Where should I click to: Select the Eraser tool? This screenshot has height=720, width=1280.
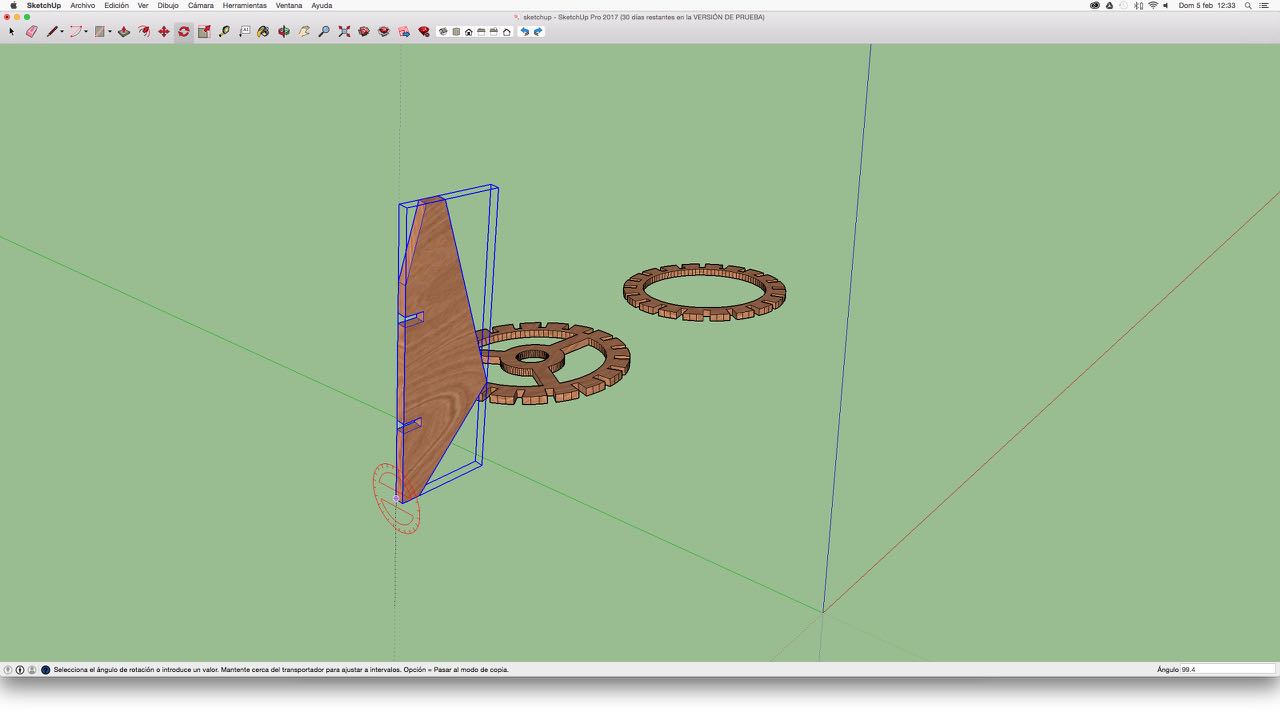pos(31,32)
